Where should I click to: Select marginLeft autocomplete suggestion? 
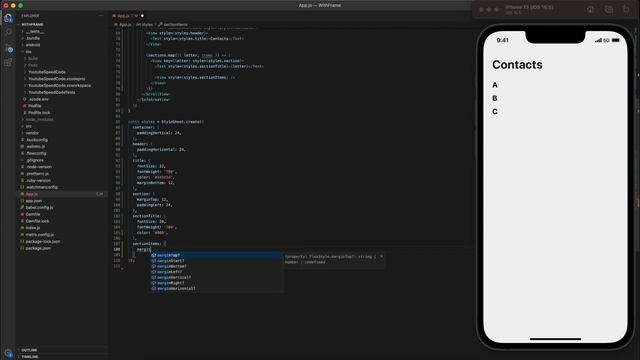point(216,272)
